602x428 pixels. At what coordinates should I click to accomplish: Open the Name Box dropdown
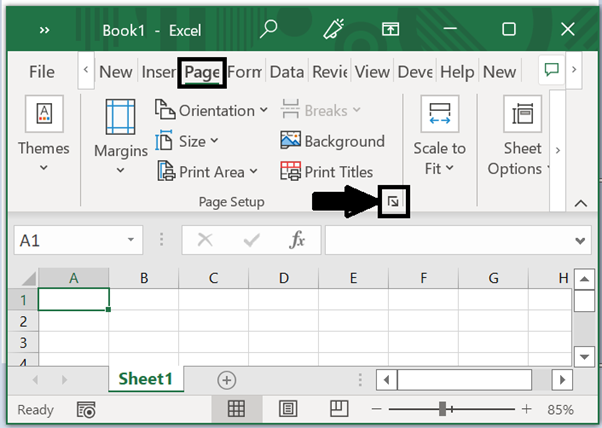(133, 241)
